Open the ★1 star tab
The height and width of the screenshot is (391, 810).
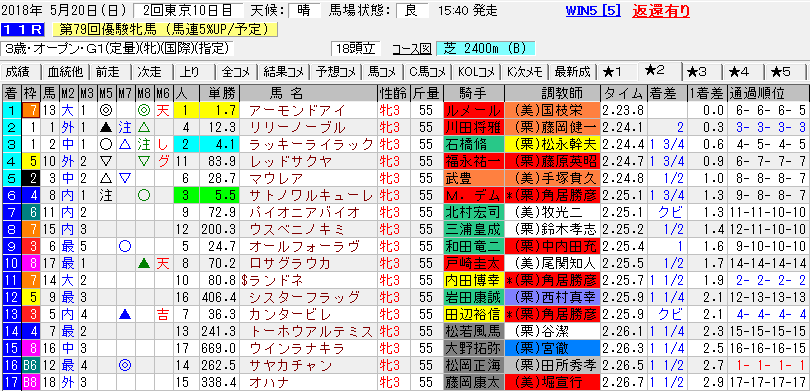(618, 72)
